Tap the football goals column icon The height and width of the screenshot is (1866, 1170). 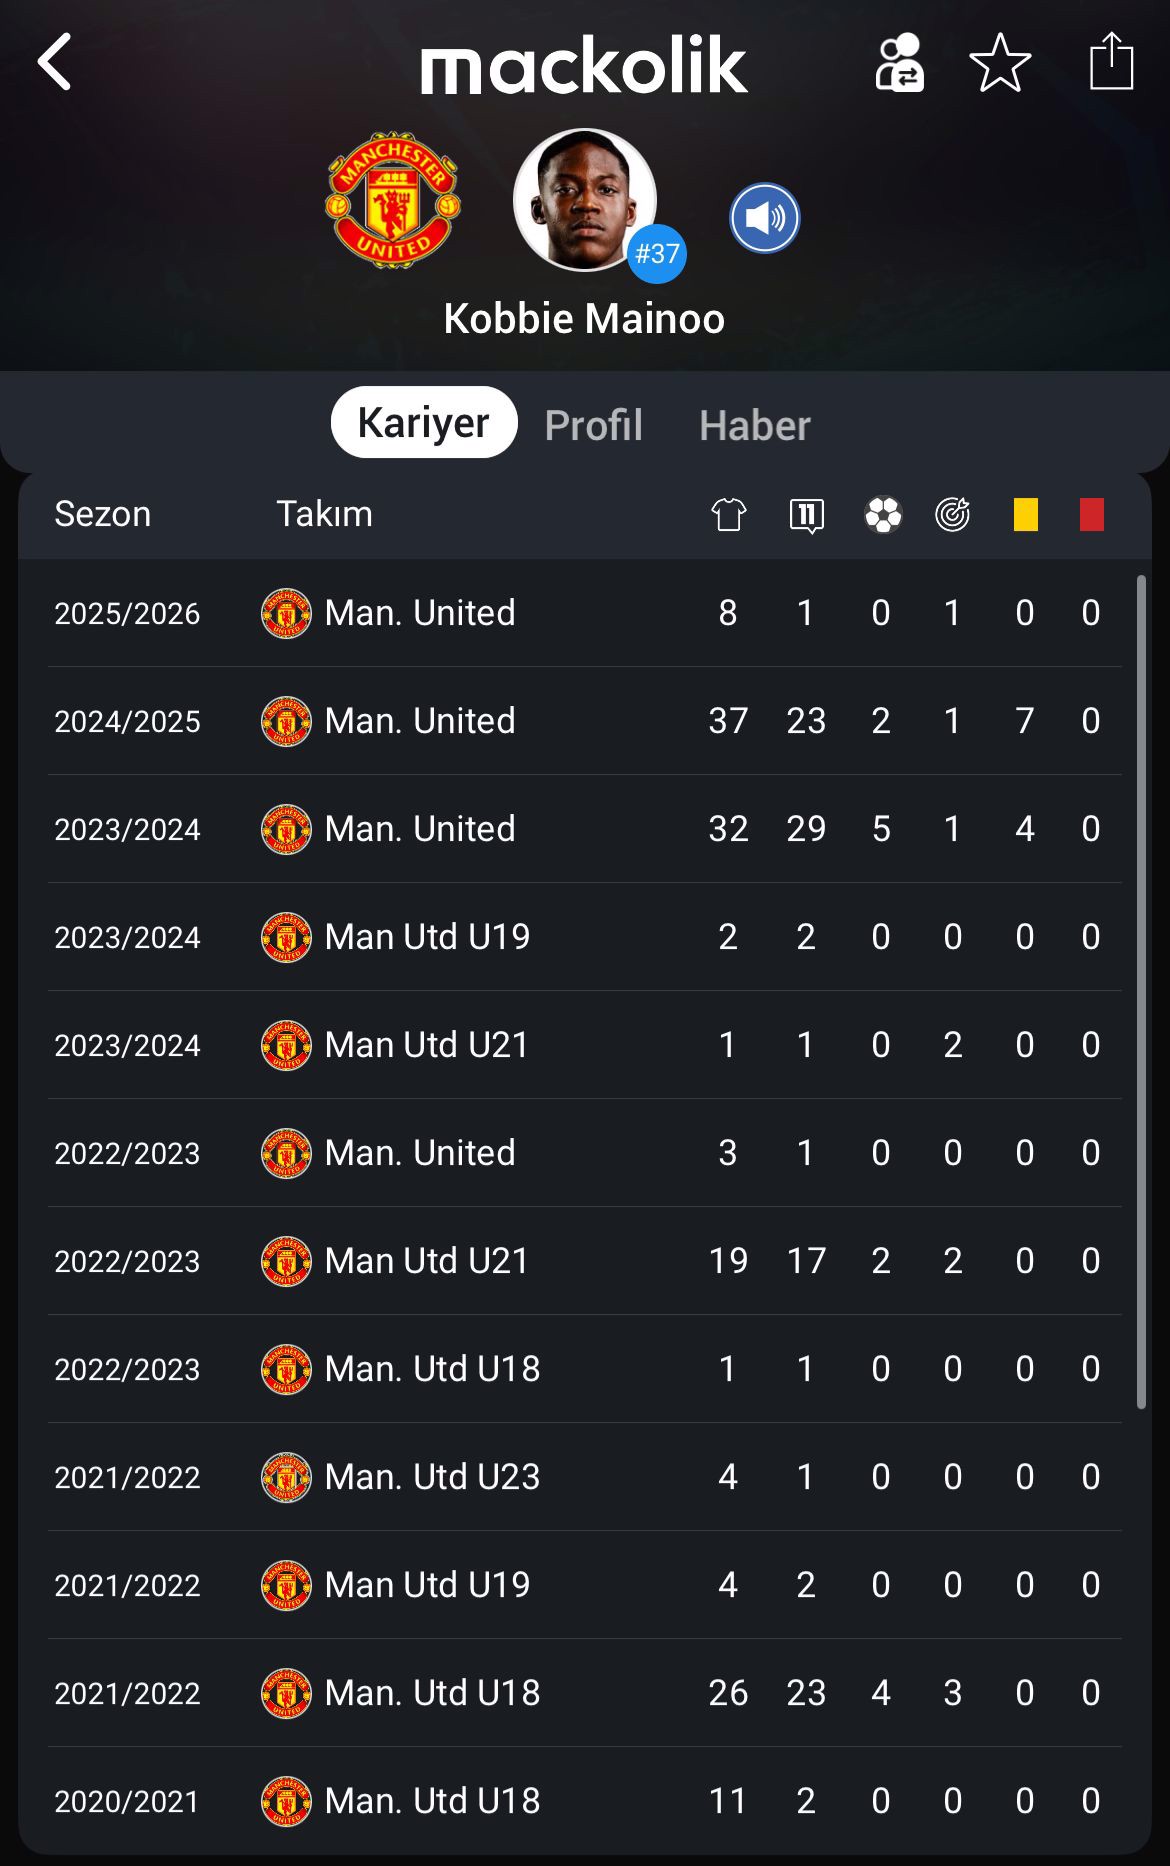(x=882, y=515)
